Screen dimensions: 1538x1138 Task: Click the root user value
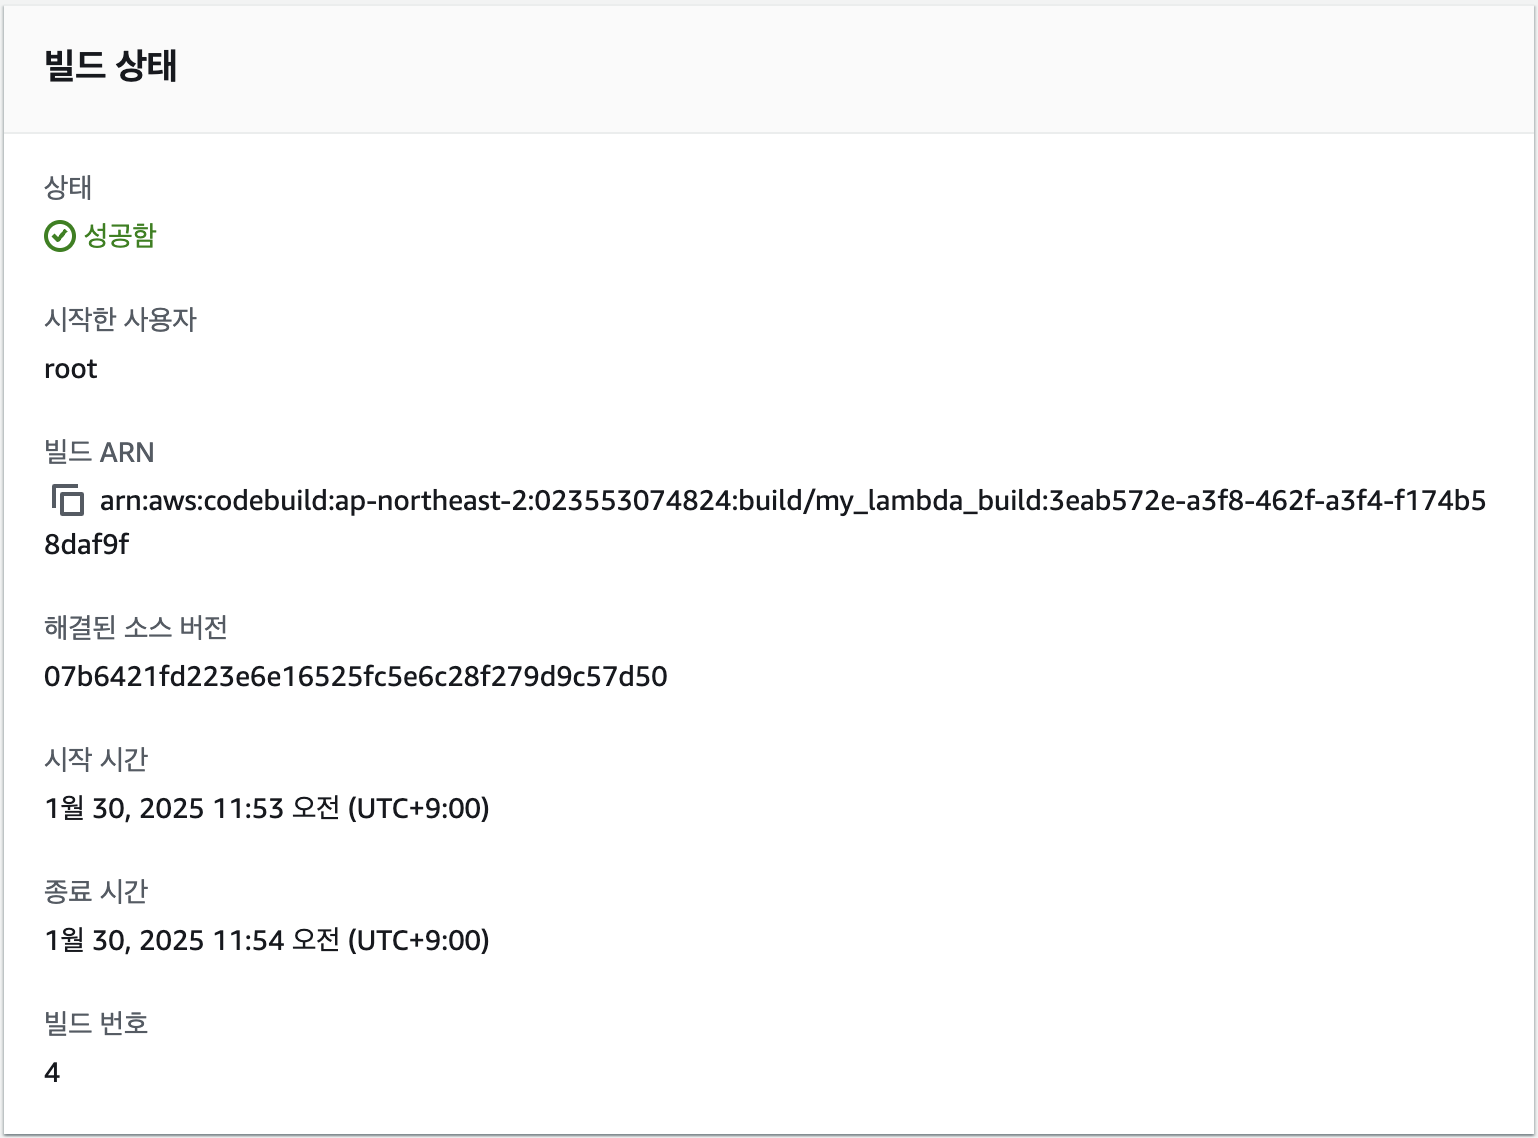tap(71, 369)
